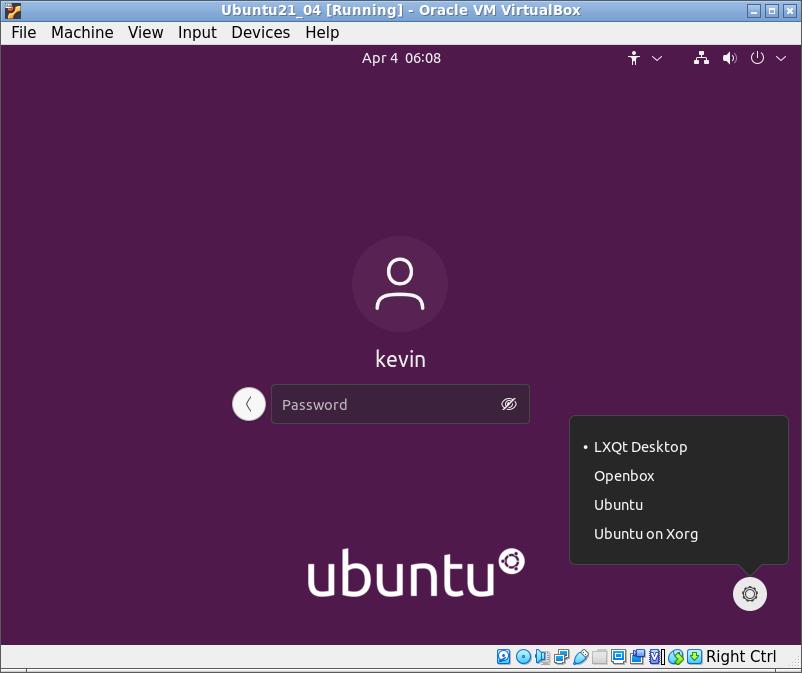802x673 pixels.
Task: Choose the Ubuntu on Xorg session
Action: click(645, 534)
